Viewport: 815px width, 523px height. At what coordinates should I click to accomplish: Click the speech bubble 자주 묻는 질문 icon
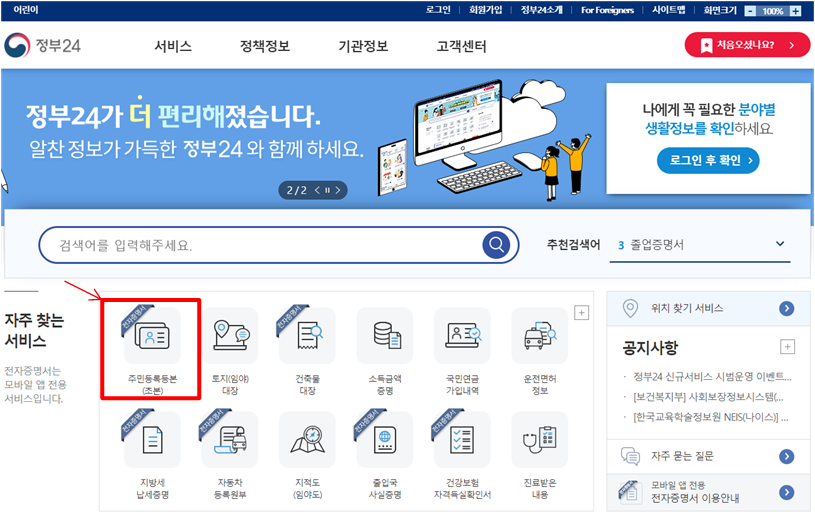point(630,456)
